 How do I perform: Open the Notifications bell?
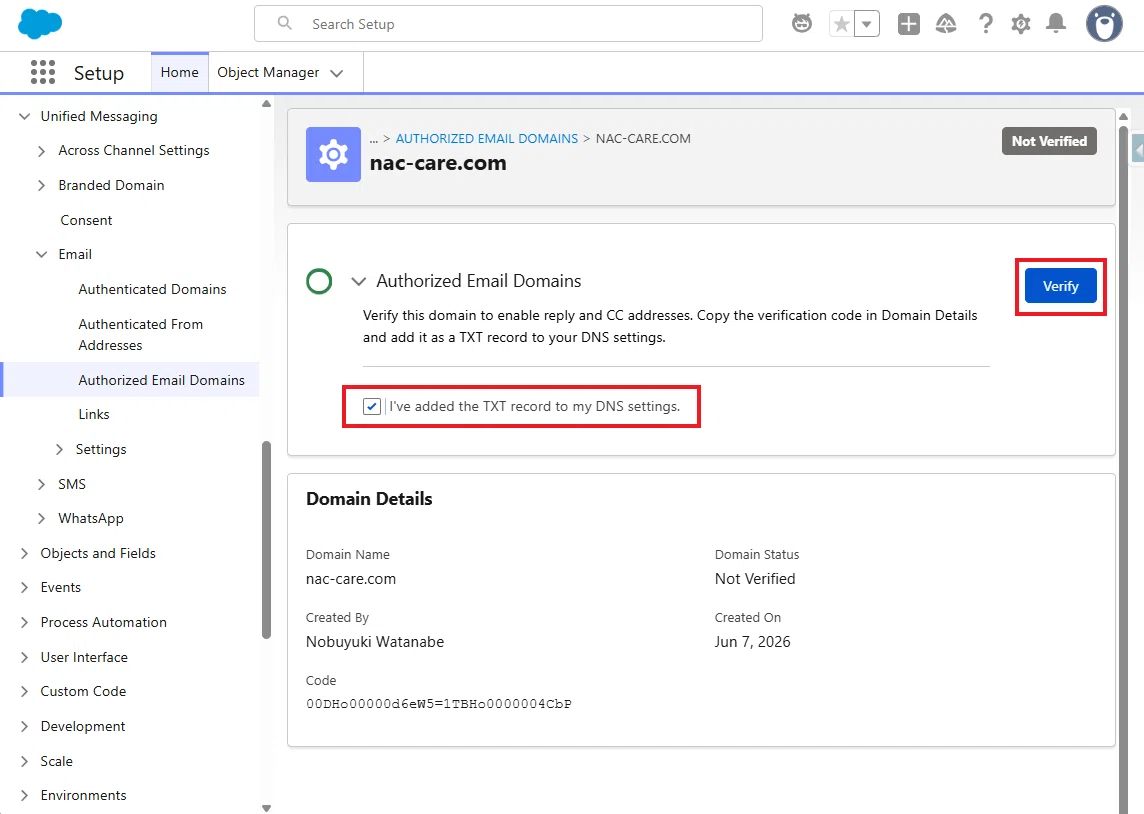[x=1056, y=24]
